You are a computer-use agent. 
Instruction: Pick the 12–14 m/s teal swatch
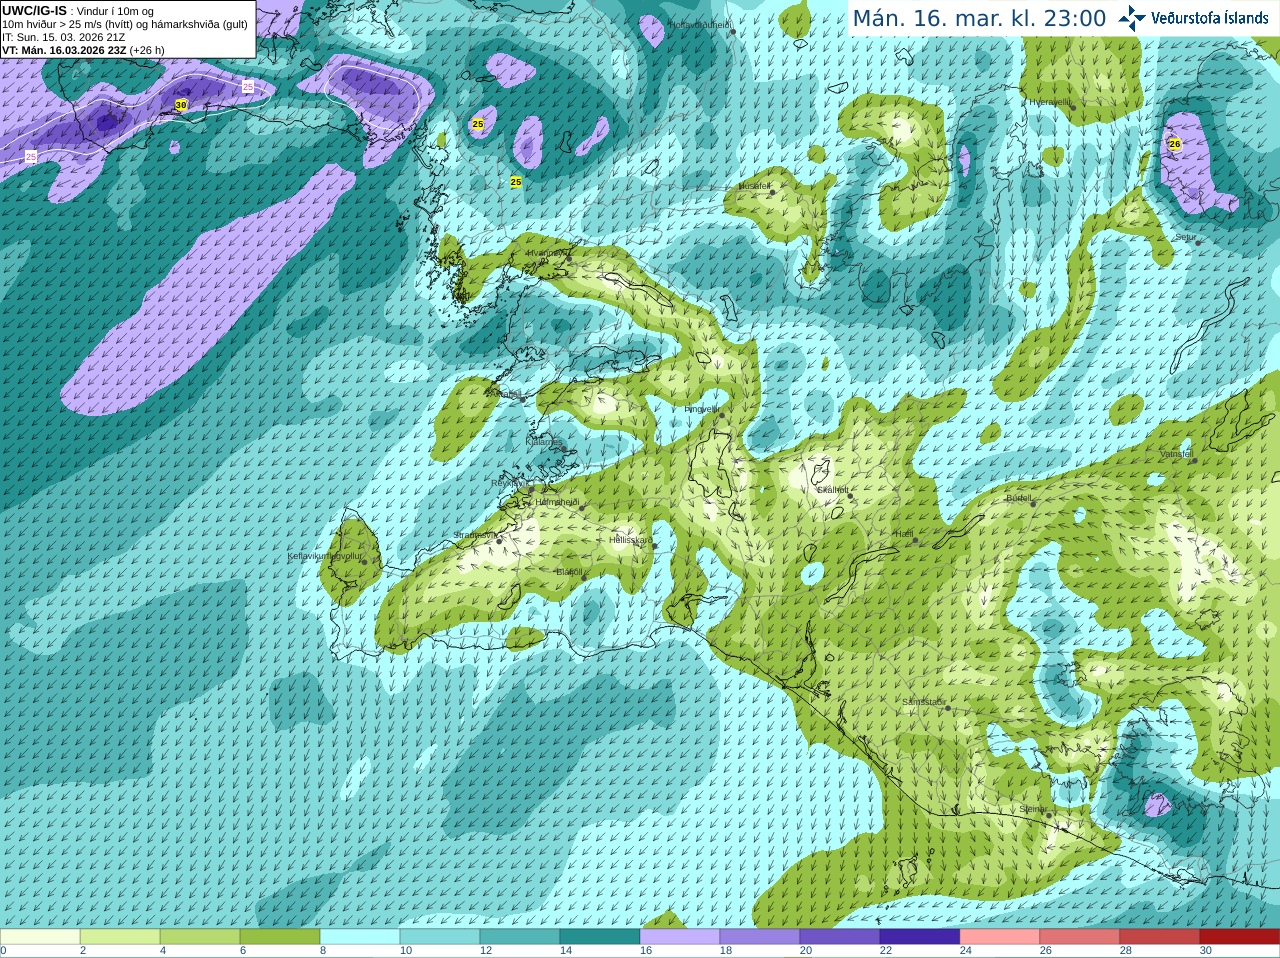point(520,937)
